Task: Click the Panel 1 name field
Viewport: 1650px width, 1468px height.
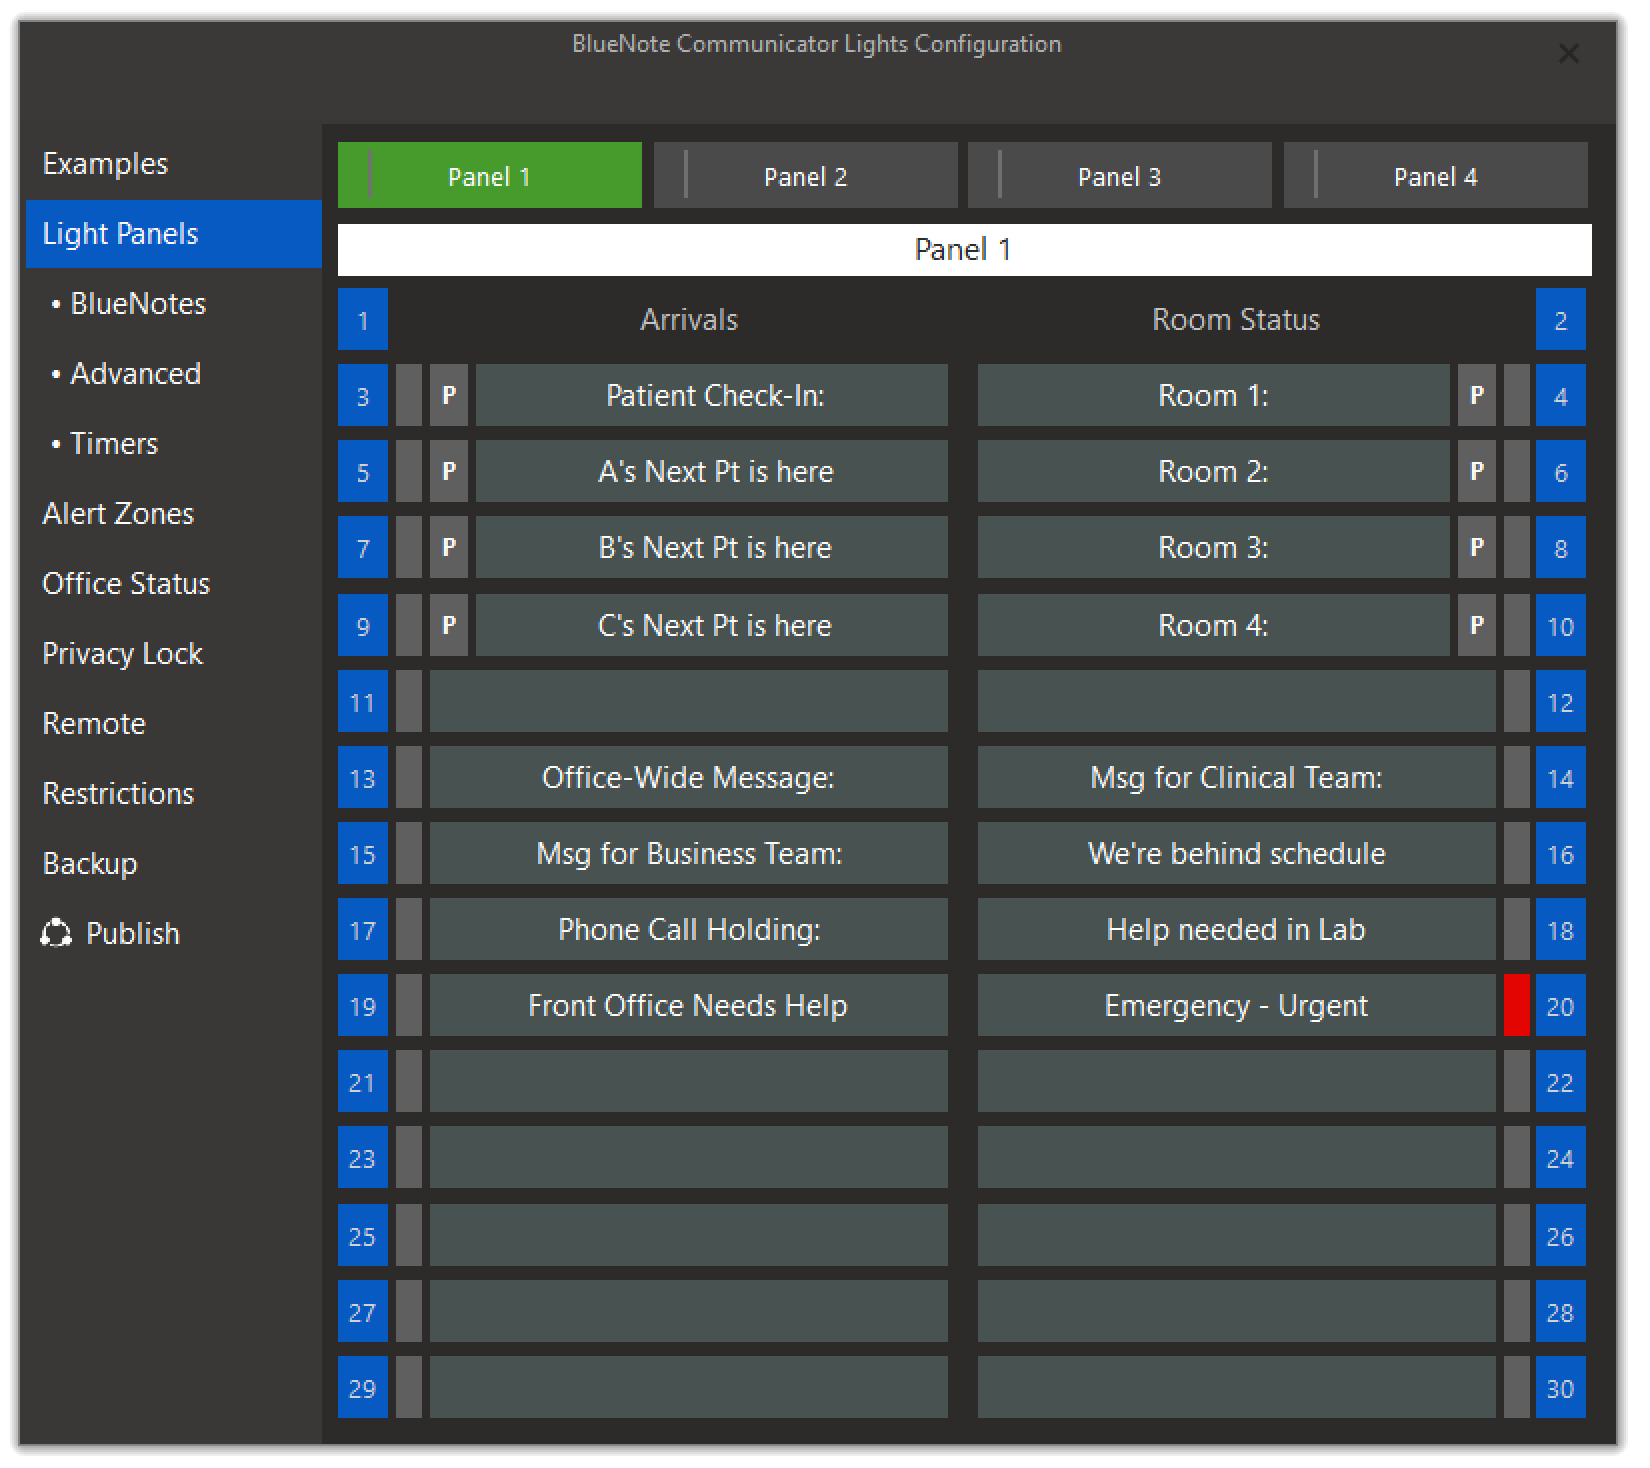Action: [x=964, y=249]
